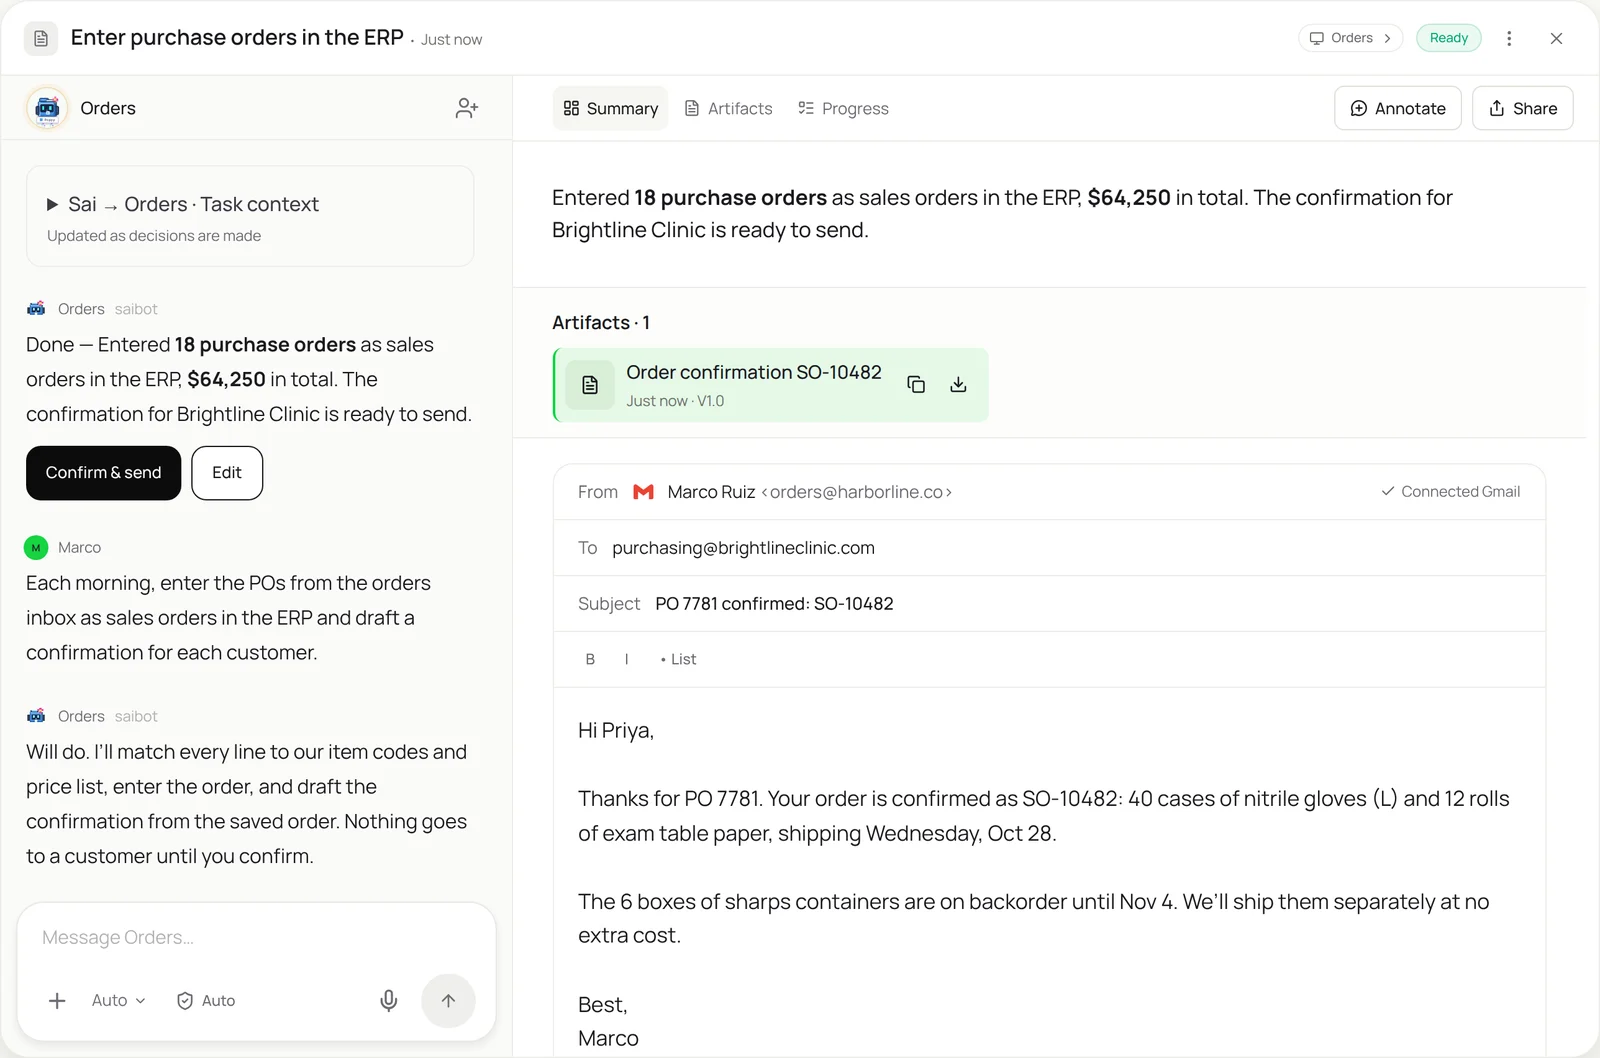Click the To recipient field purchasing@brightlineclinic.com
The image size is (1600, 1058).
pyautogui.click(x=1049, y=548)
